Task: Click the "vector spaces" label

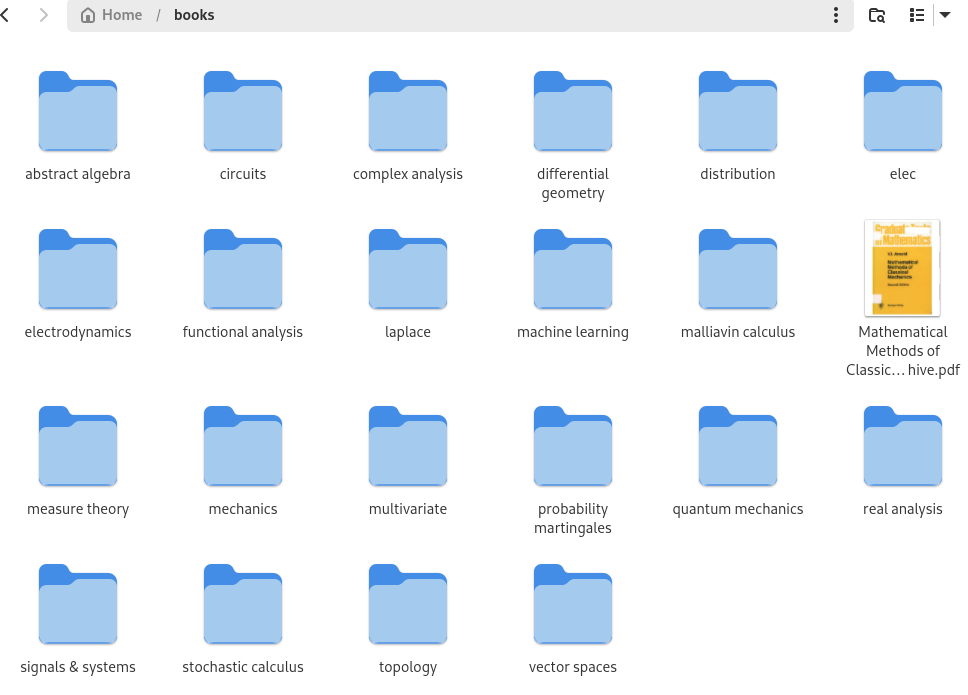Action: (573, 667)
